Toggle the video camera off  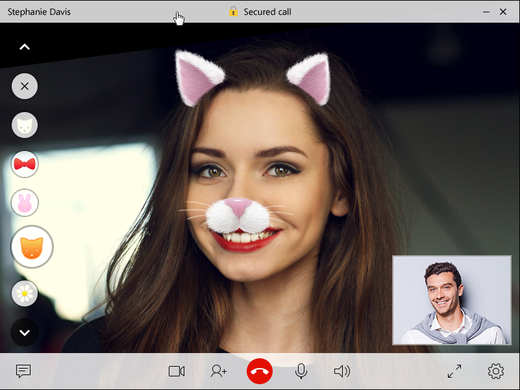pos(177,371)
